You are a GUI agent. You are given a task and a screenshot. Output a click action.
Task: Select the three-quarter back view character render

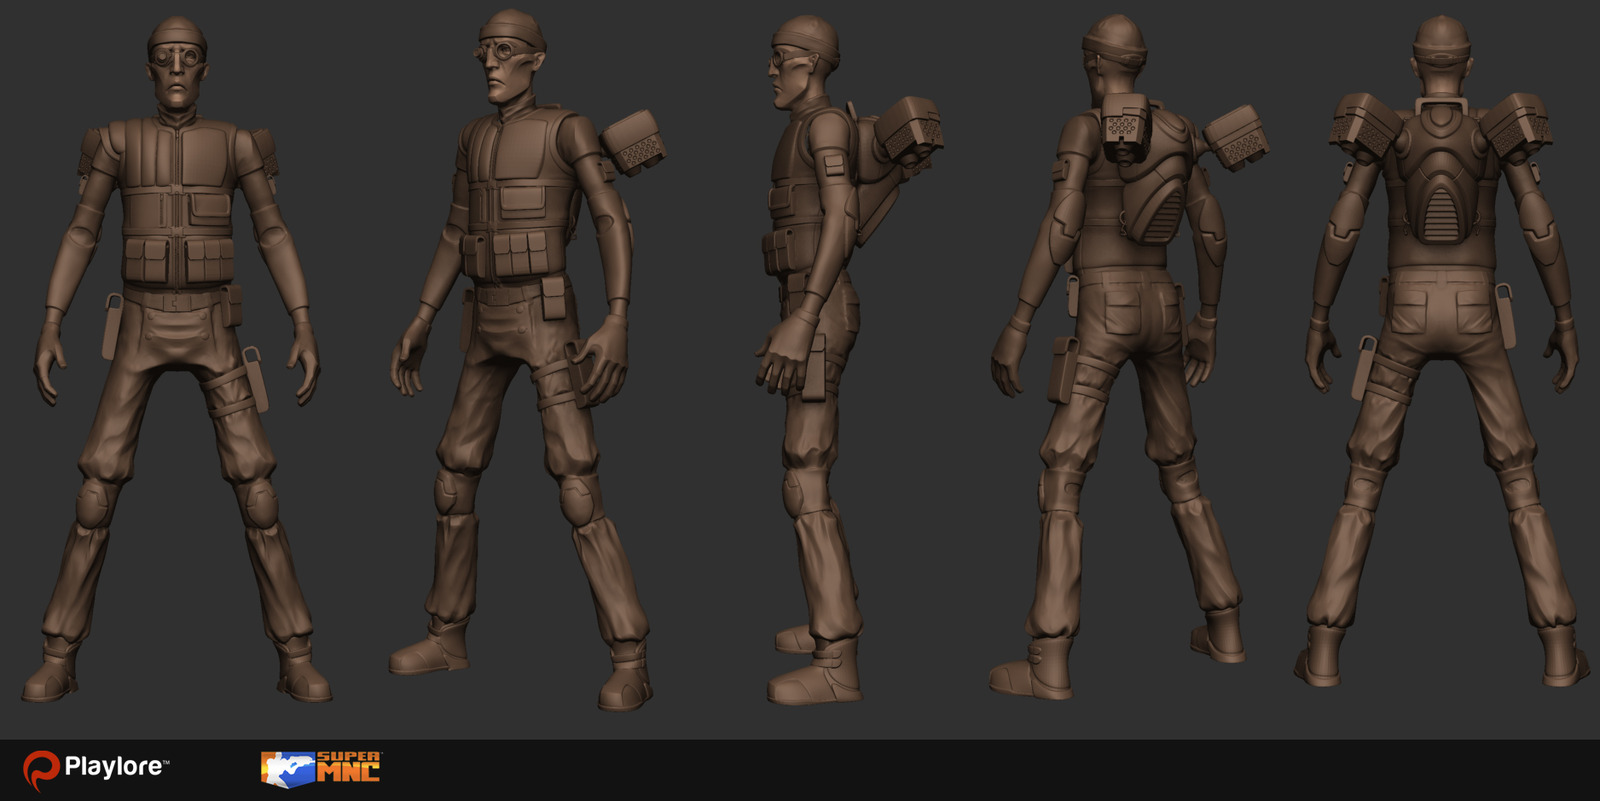tap(1120, 360)
